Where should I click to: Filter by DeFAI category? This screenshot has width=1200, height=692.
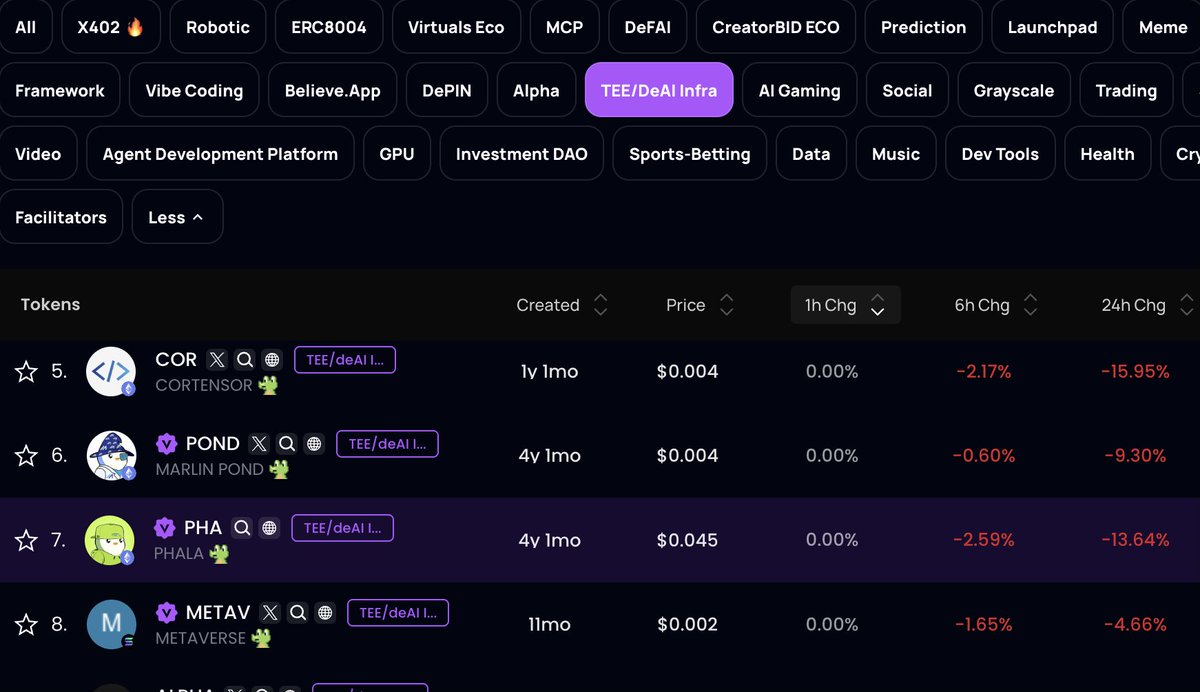pos(648,27)
